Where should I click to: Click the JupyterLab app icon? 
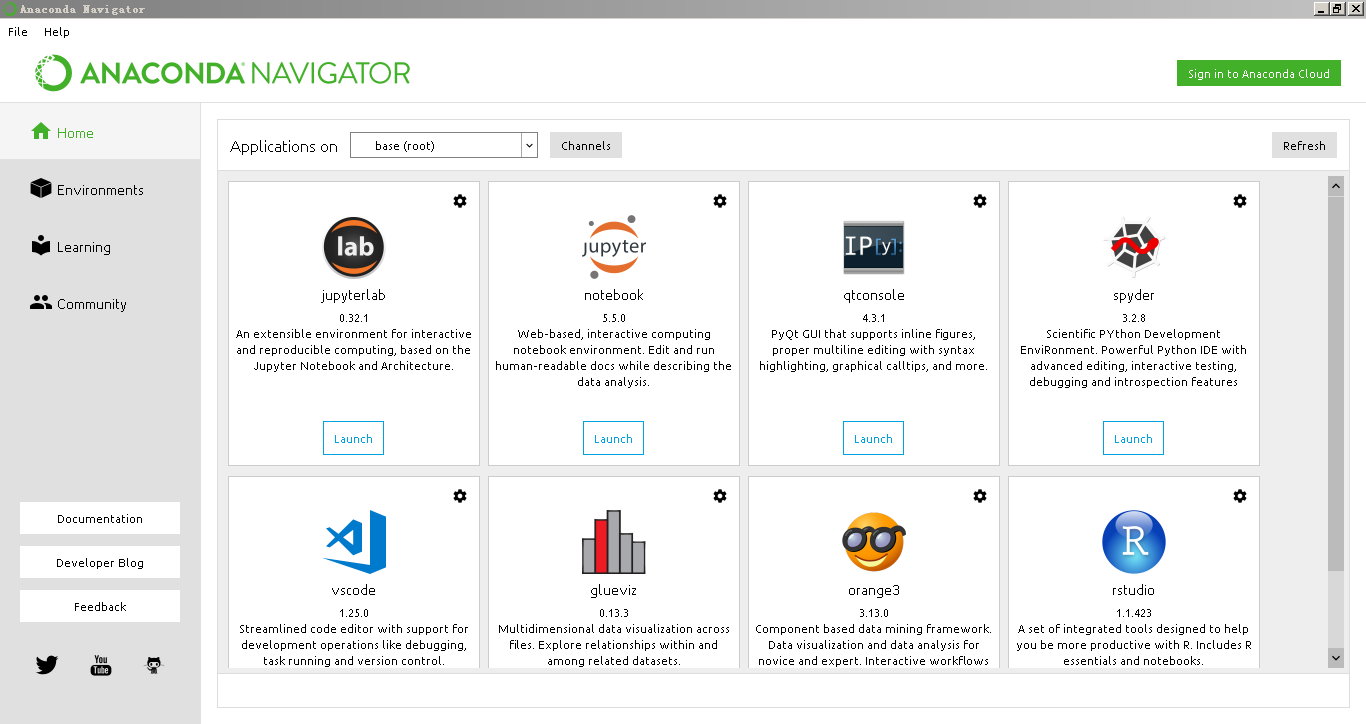[x=354, y=247]
